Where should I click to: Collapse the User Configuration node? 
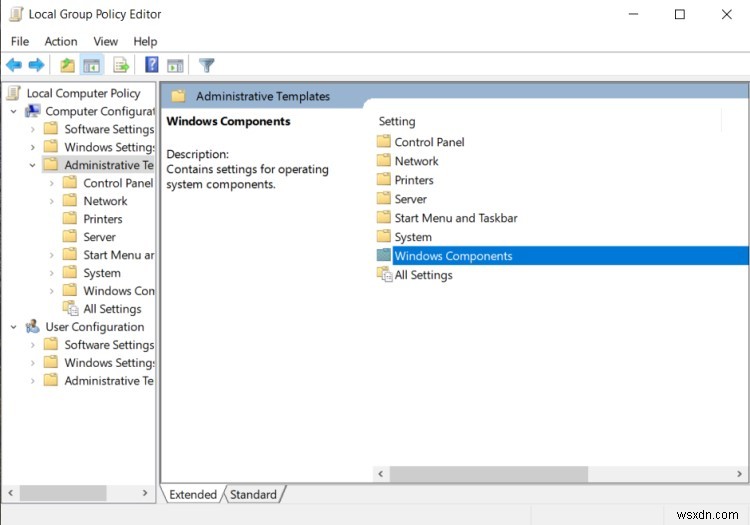click(13, 327)
